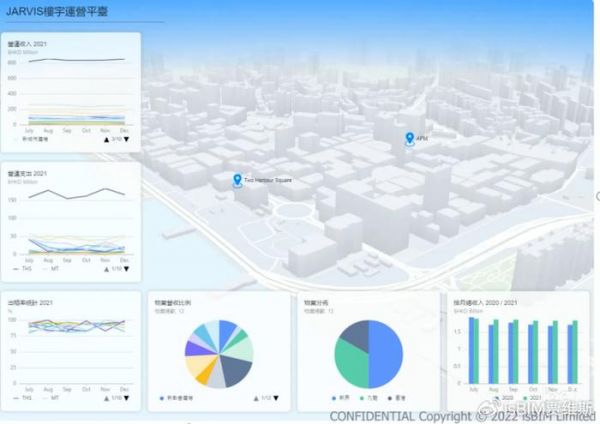Toggle MT series in occupancy chart legend
Screen dimensions: 600x424
52,398
